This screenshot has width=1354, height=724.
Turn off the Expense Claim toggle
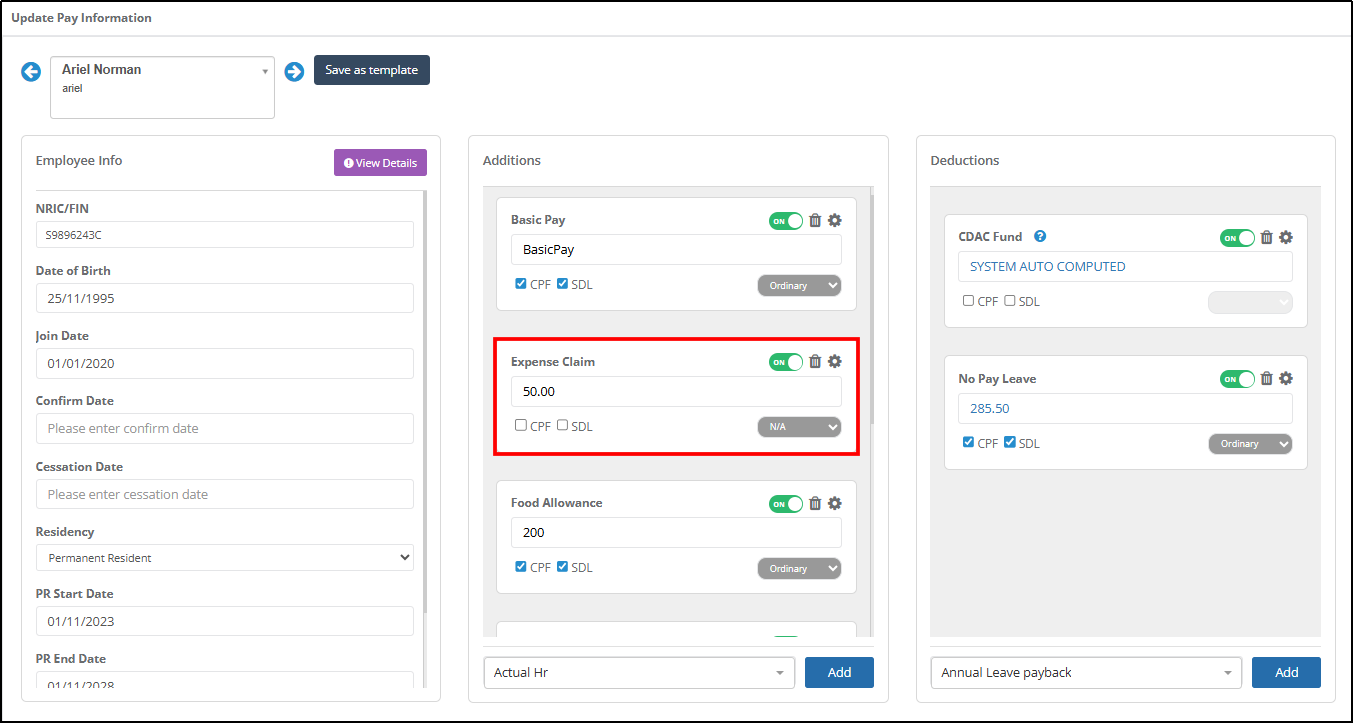coord(786,362)
